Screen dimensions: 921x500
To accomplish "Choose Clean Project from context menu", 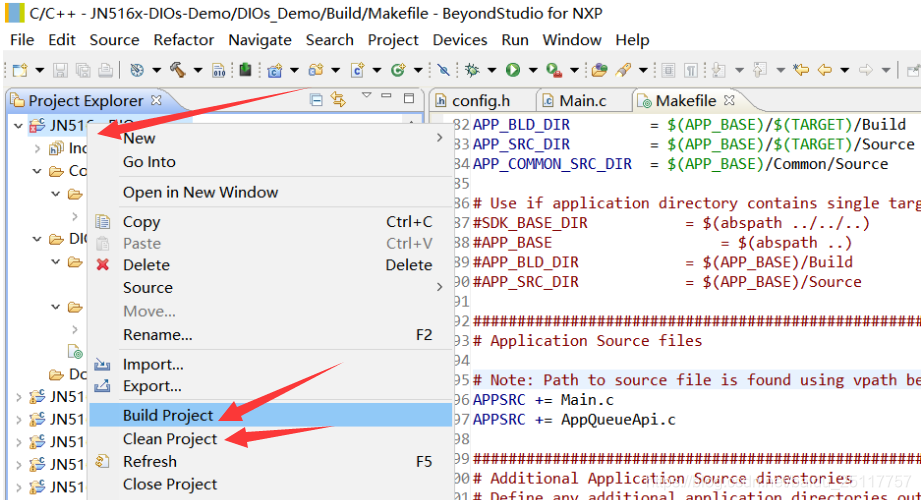I will pyautogui.click(x=271, y=438).
